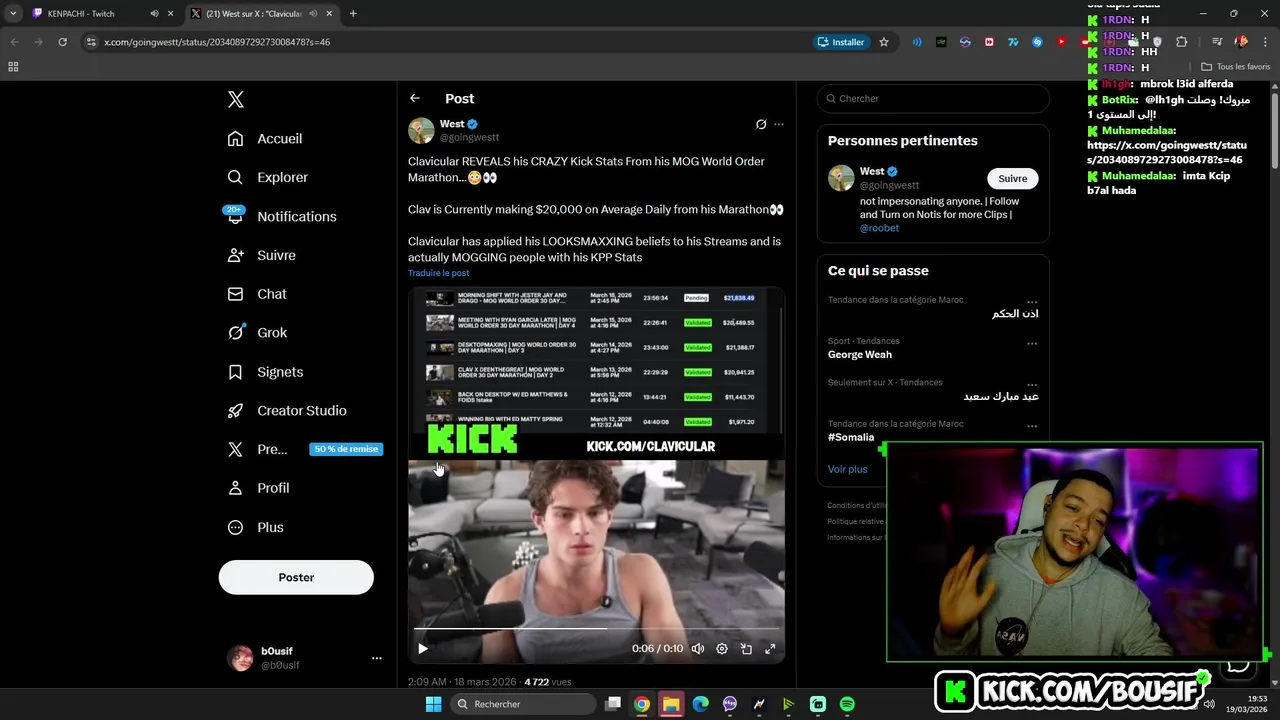Reload the page

pos(62,42)
